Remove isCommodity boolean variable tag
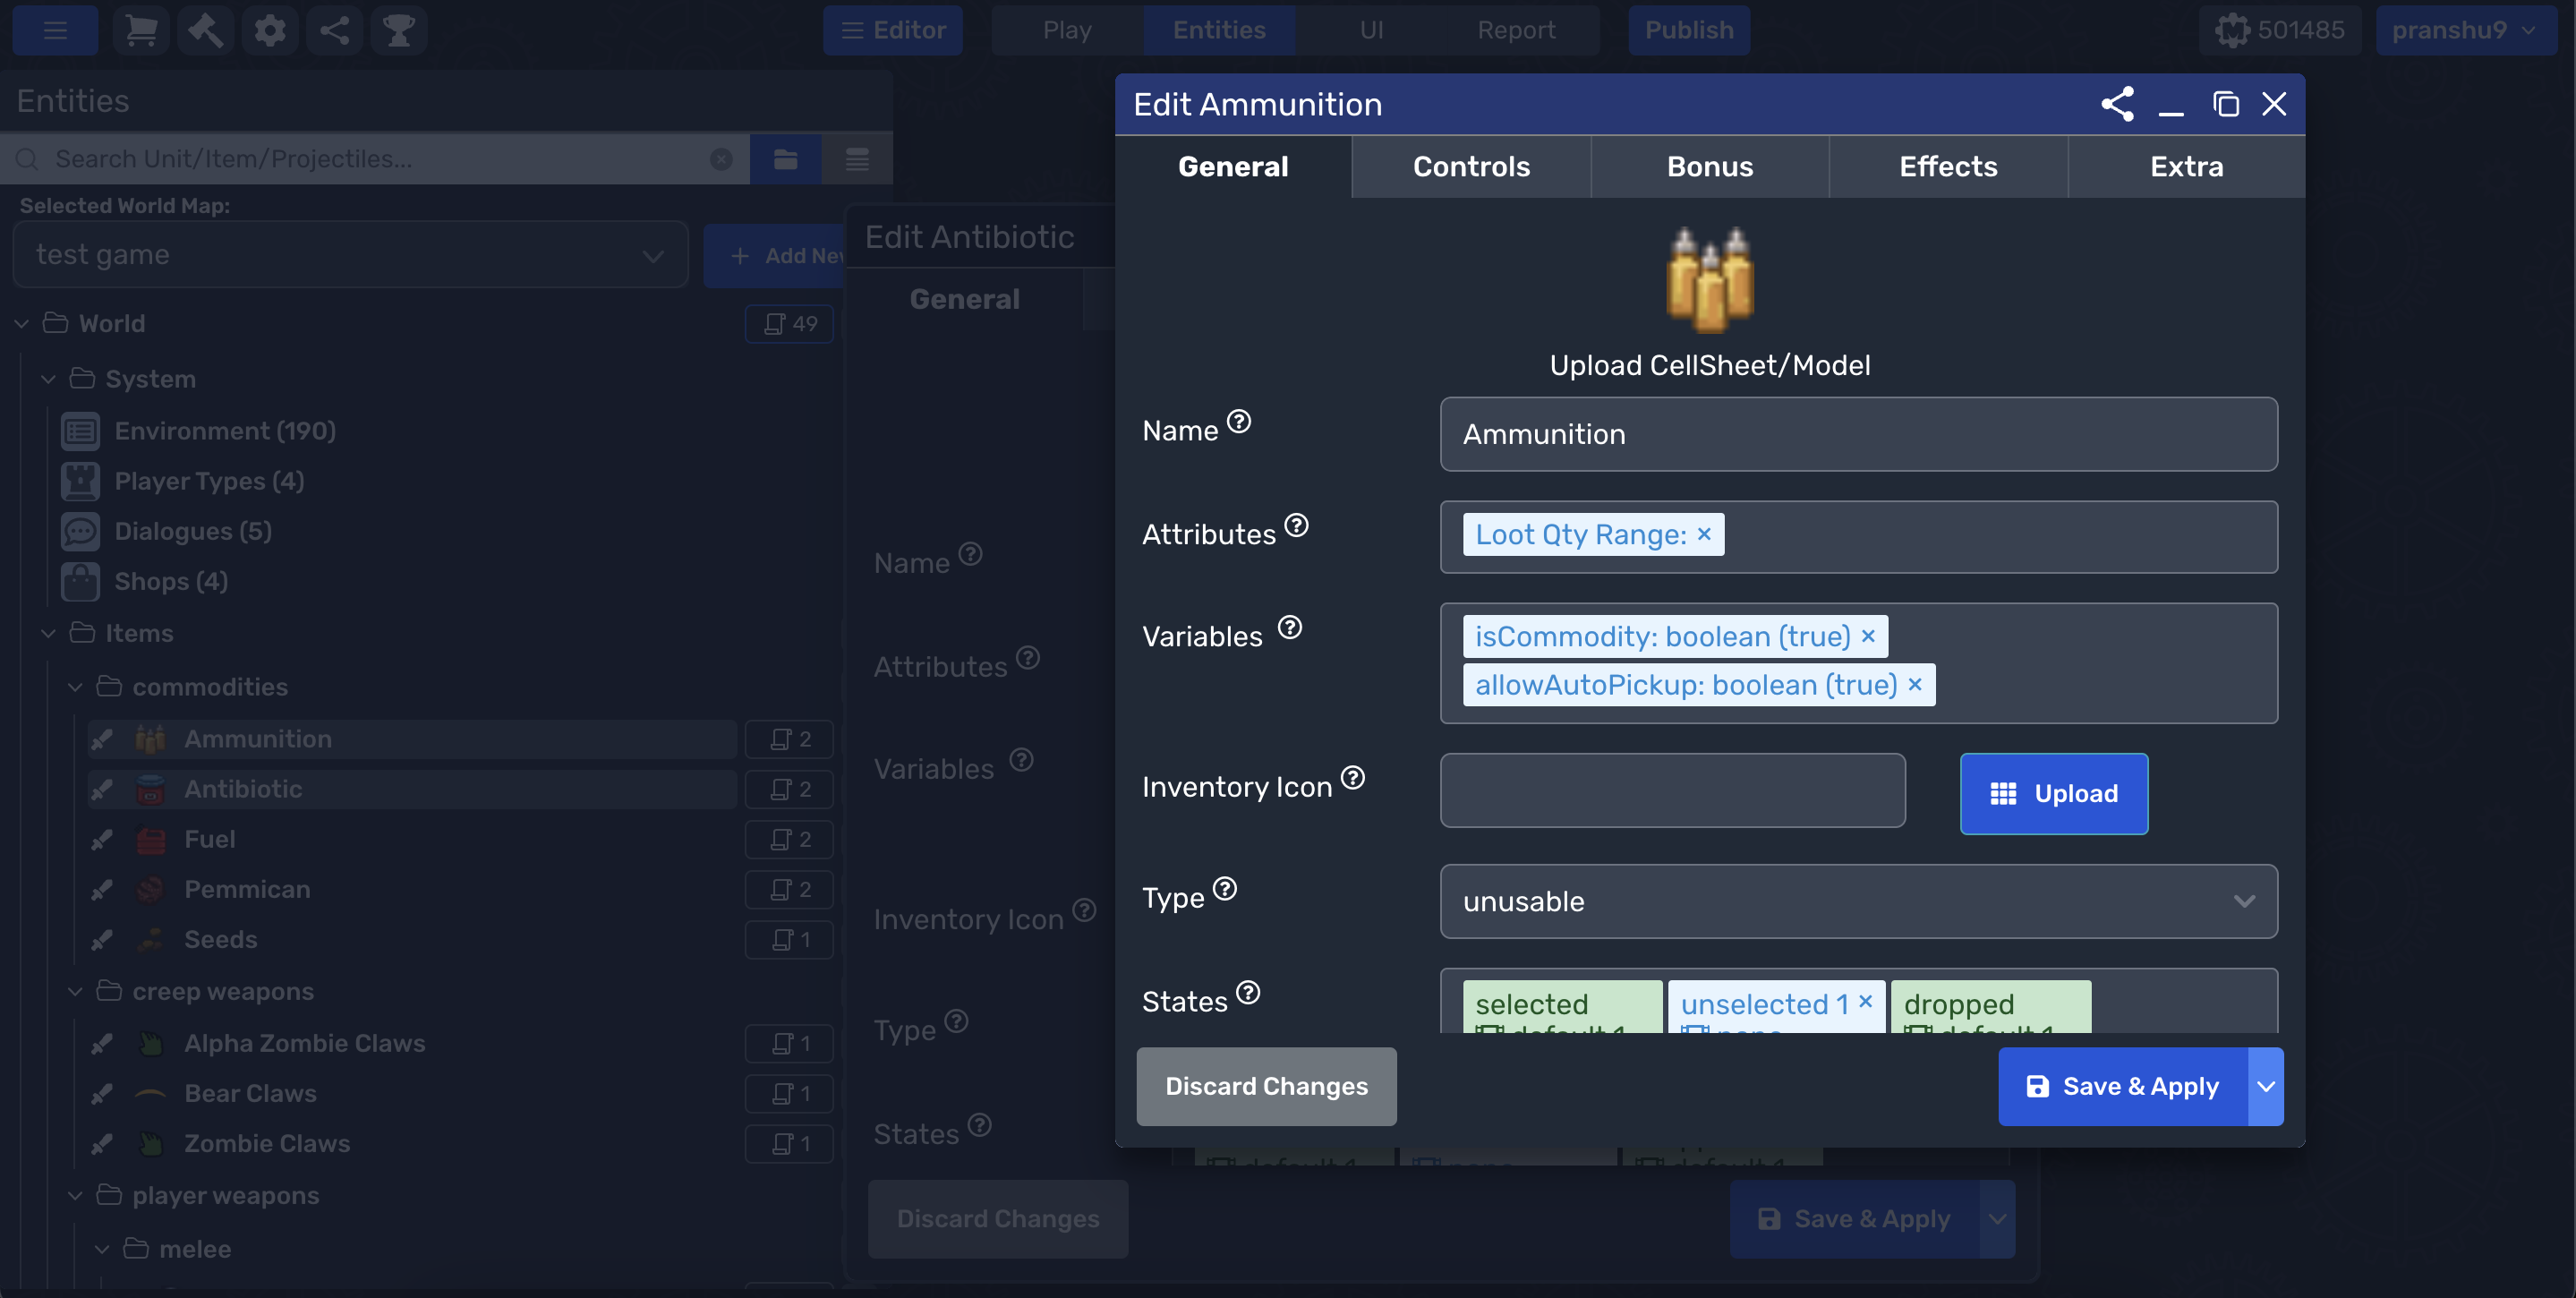The width and height of the screenshot is (2576, 1298). click(x=1868, y=636)
